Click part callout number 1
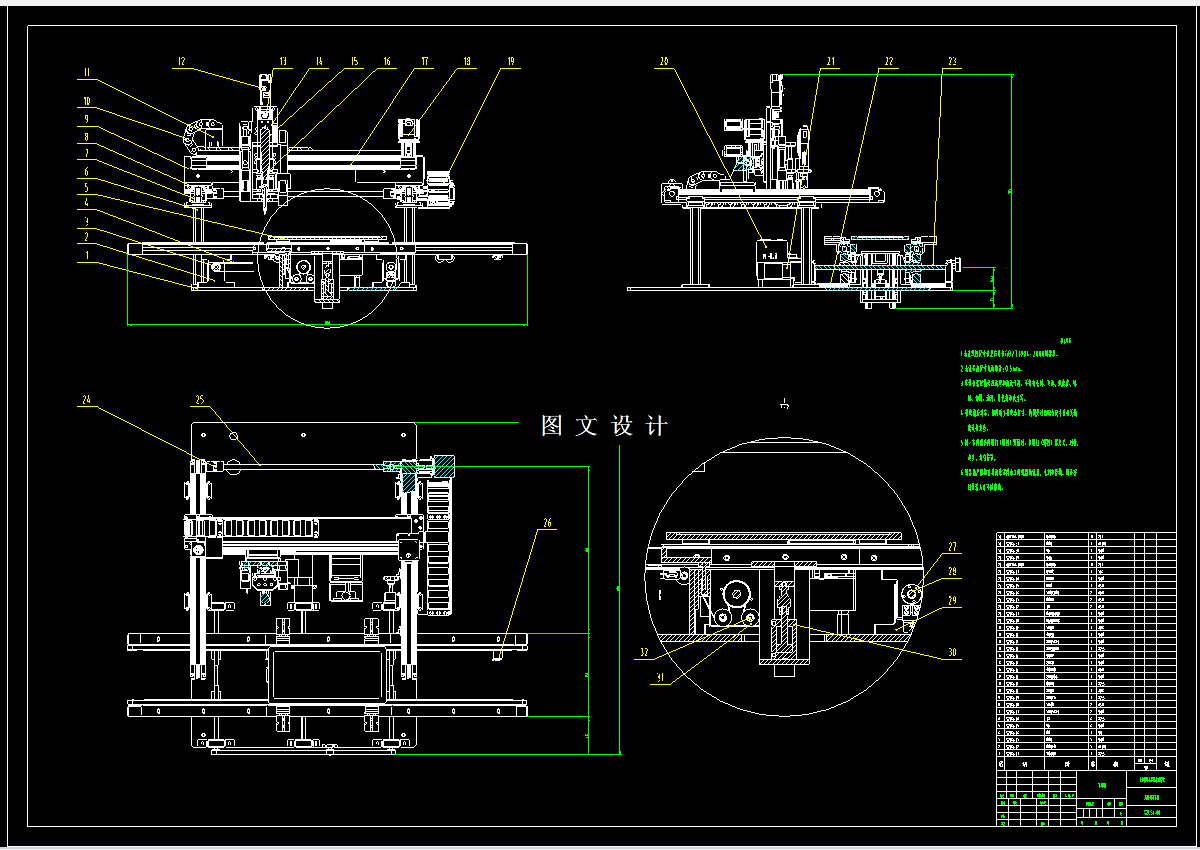 coord(86,254)
